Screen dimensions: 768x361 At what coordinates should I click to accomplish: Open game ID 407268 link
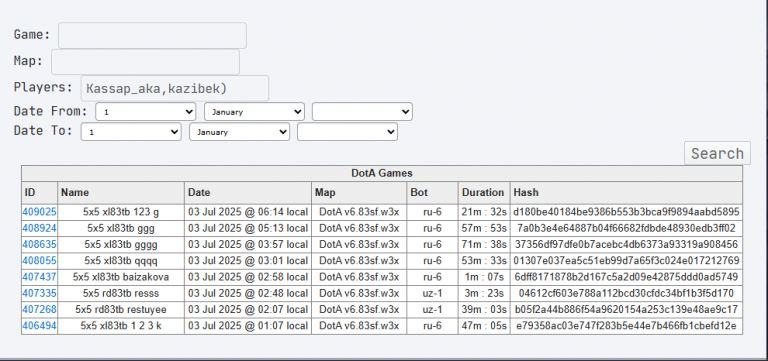click(39, 310)
